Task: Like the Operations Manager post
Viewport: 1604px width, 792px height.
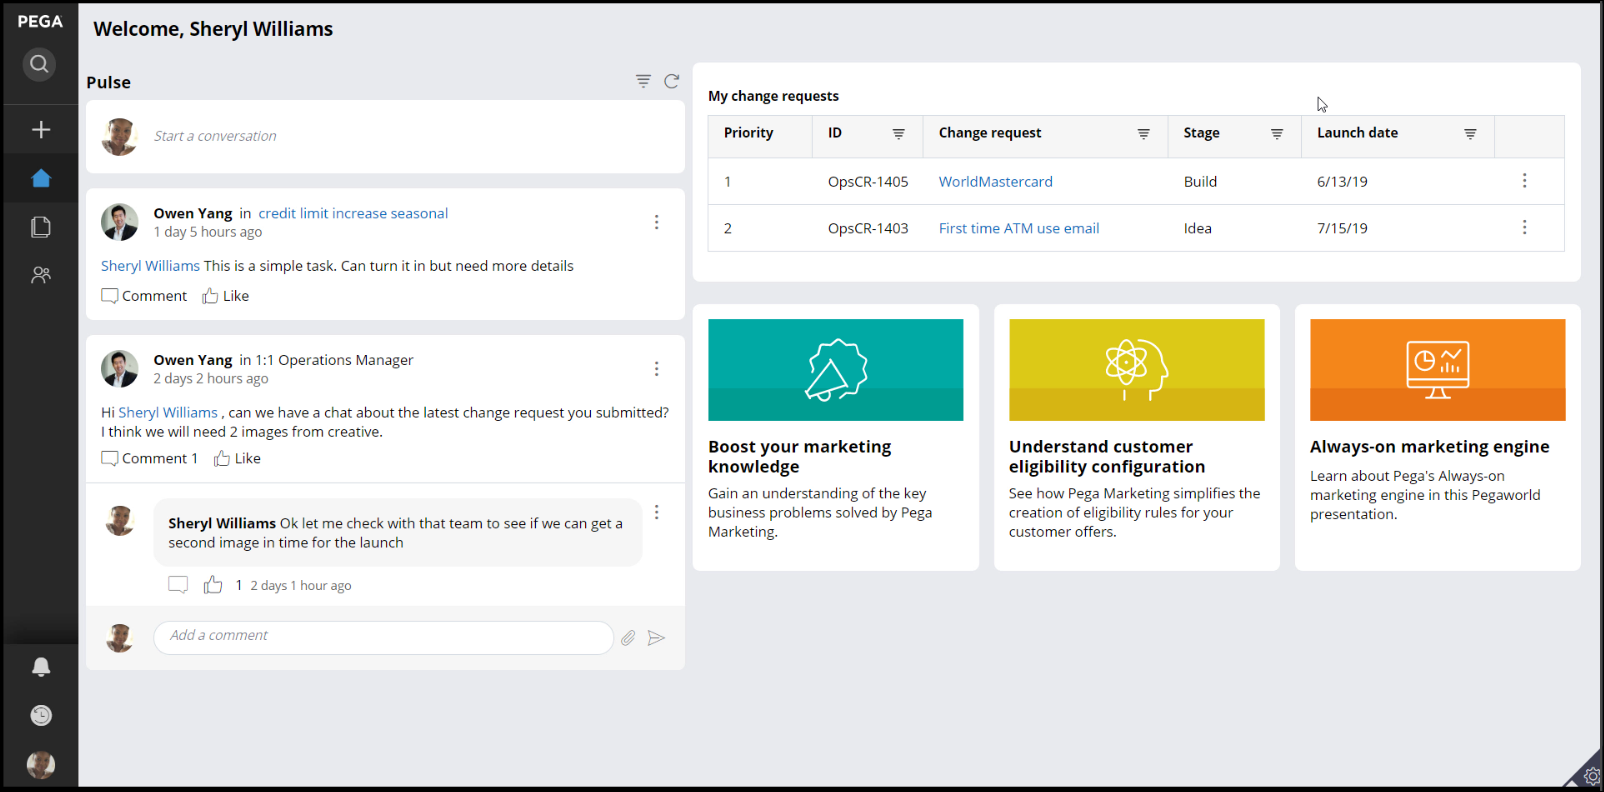Action: tap(238, 459)
